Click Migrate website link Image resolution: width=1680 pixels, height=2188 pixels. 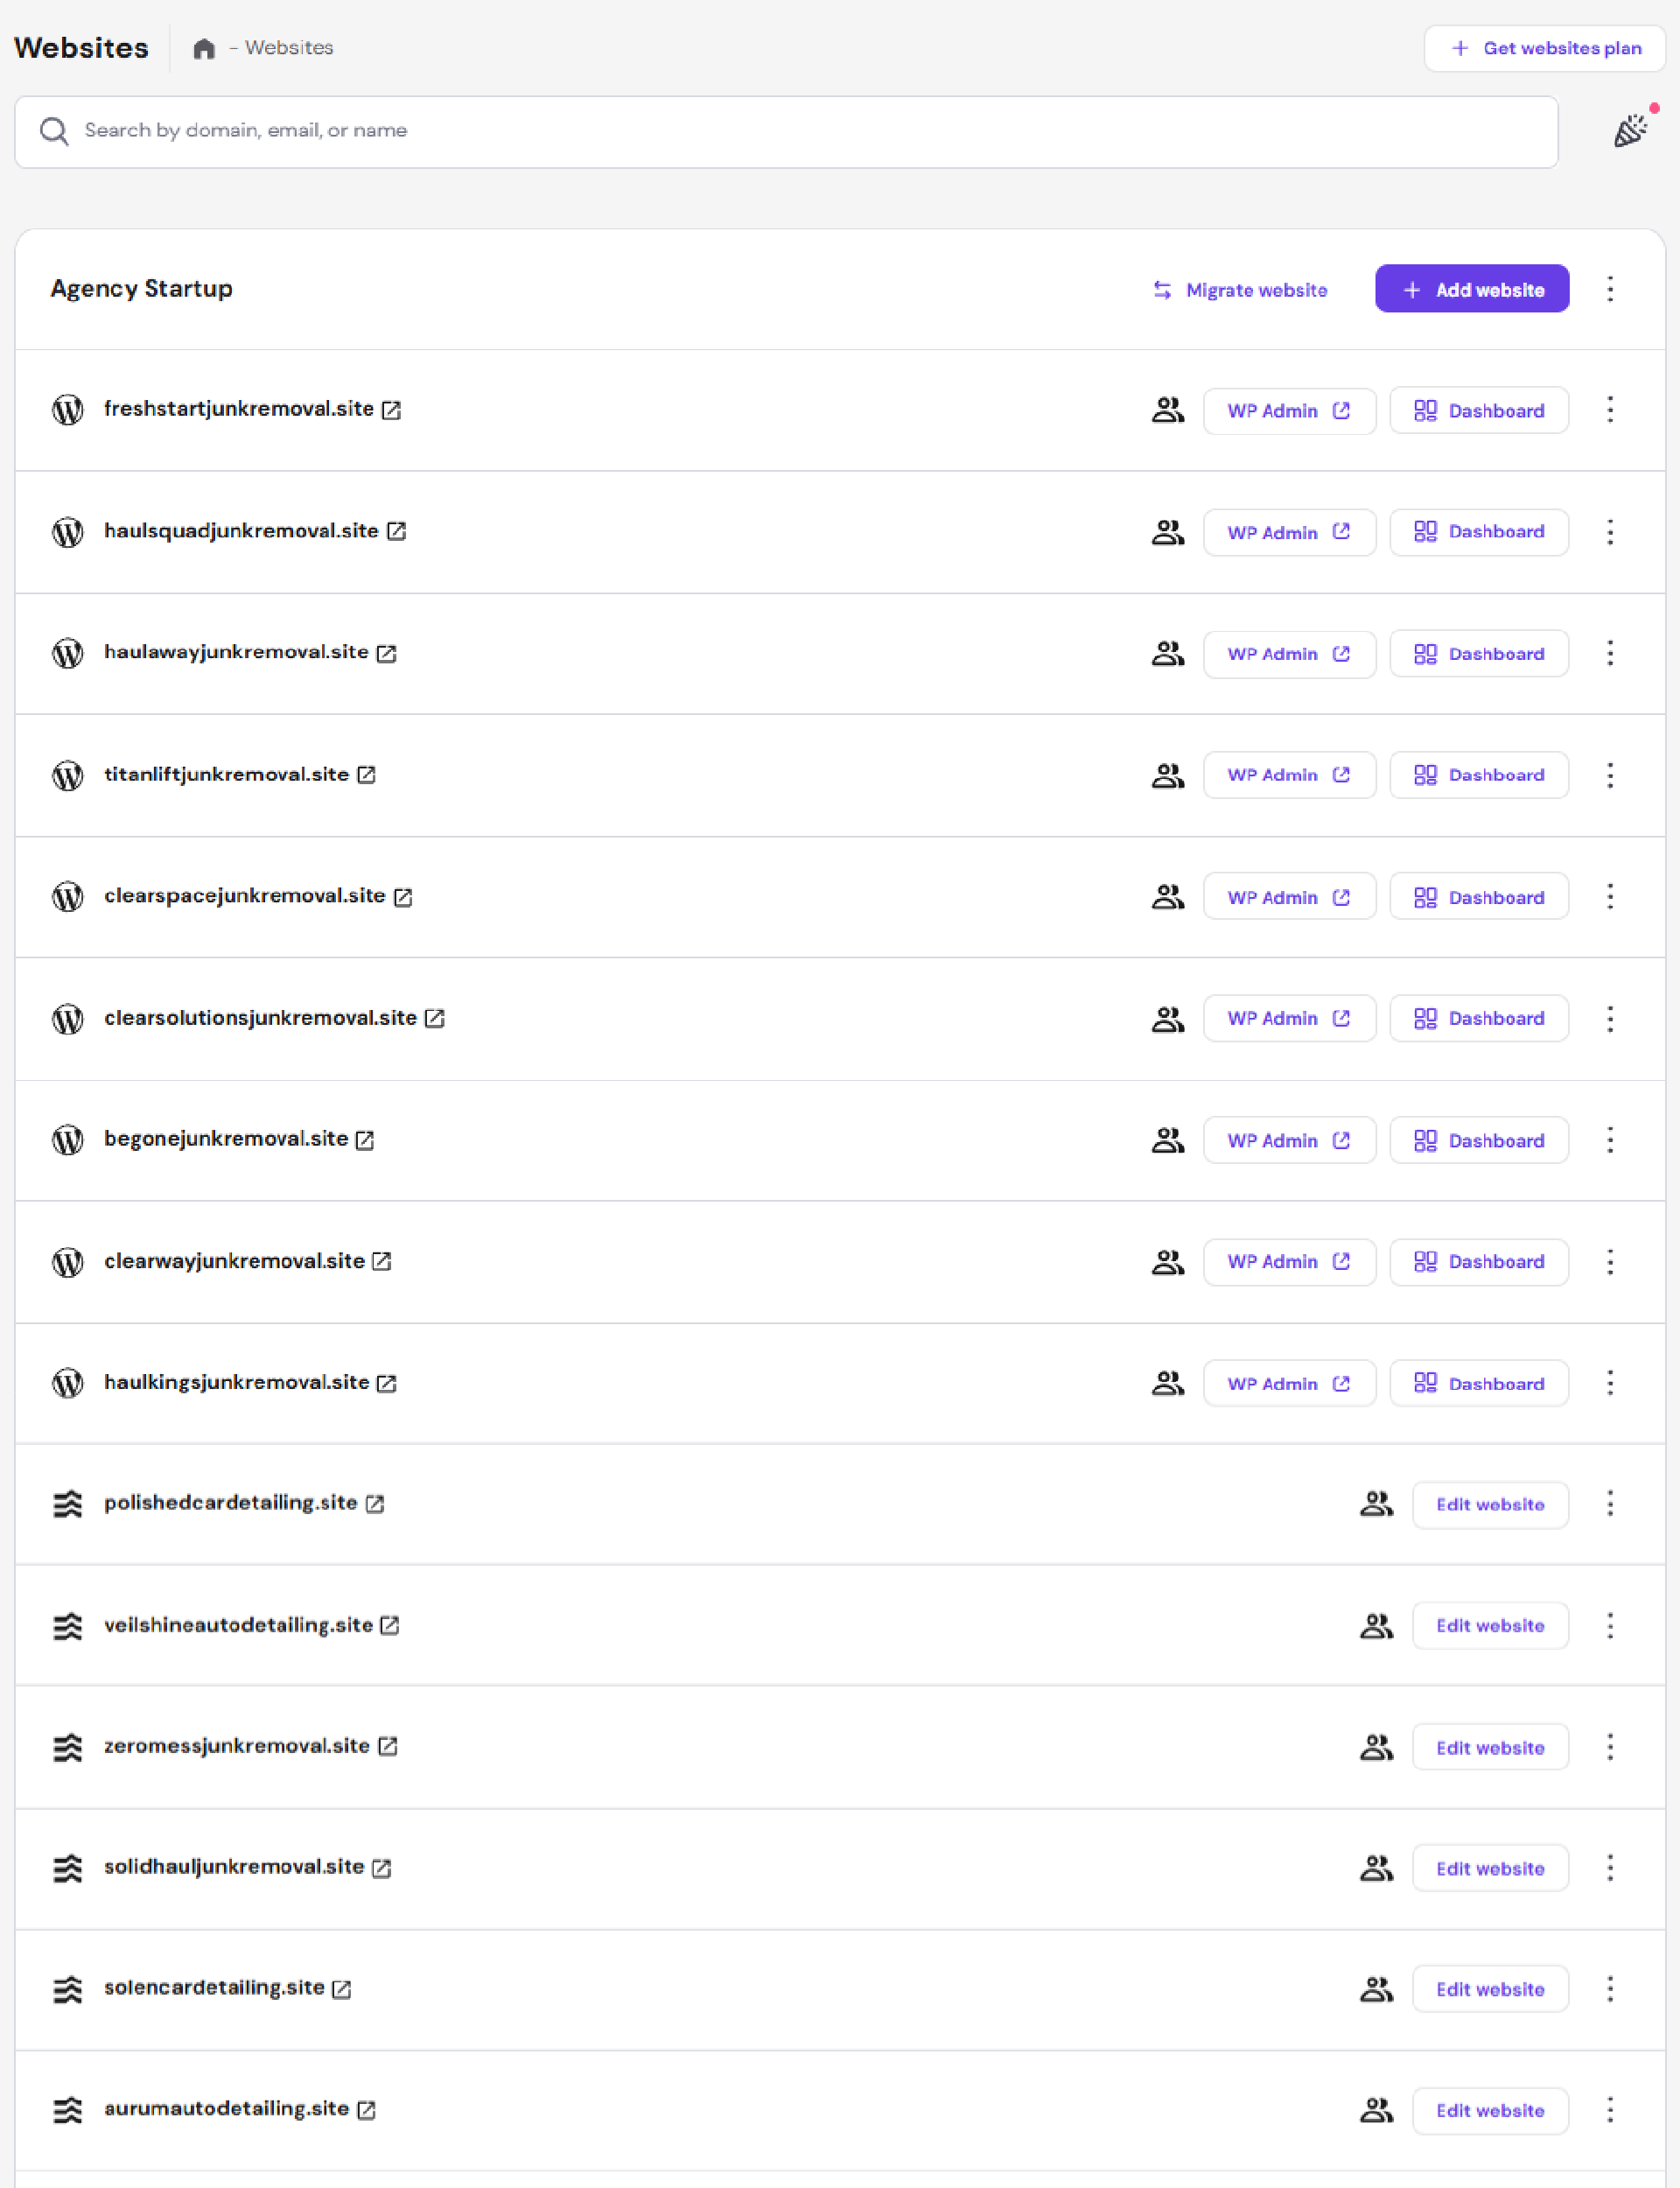point(1240,290)
